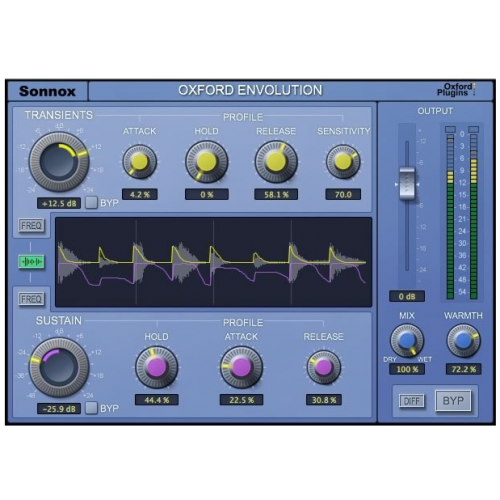Toggle the green waveform display icon
The width and height of the screenshot is (500, 500).
coord(31,262)
